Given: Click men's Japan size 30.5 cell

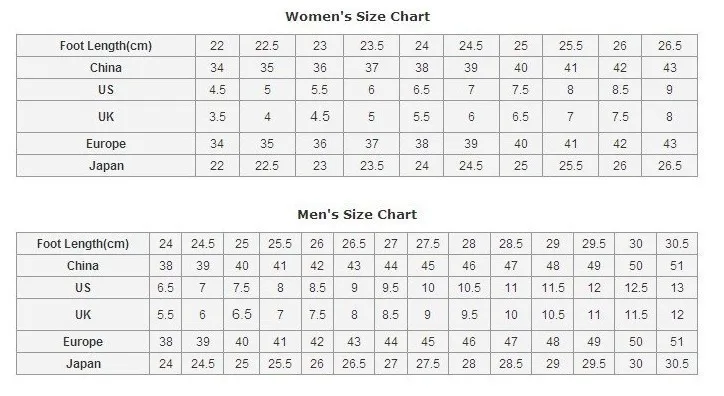Looking at the screenshot, I should 677,364.
